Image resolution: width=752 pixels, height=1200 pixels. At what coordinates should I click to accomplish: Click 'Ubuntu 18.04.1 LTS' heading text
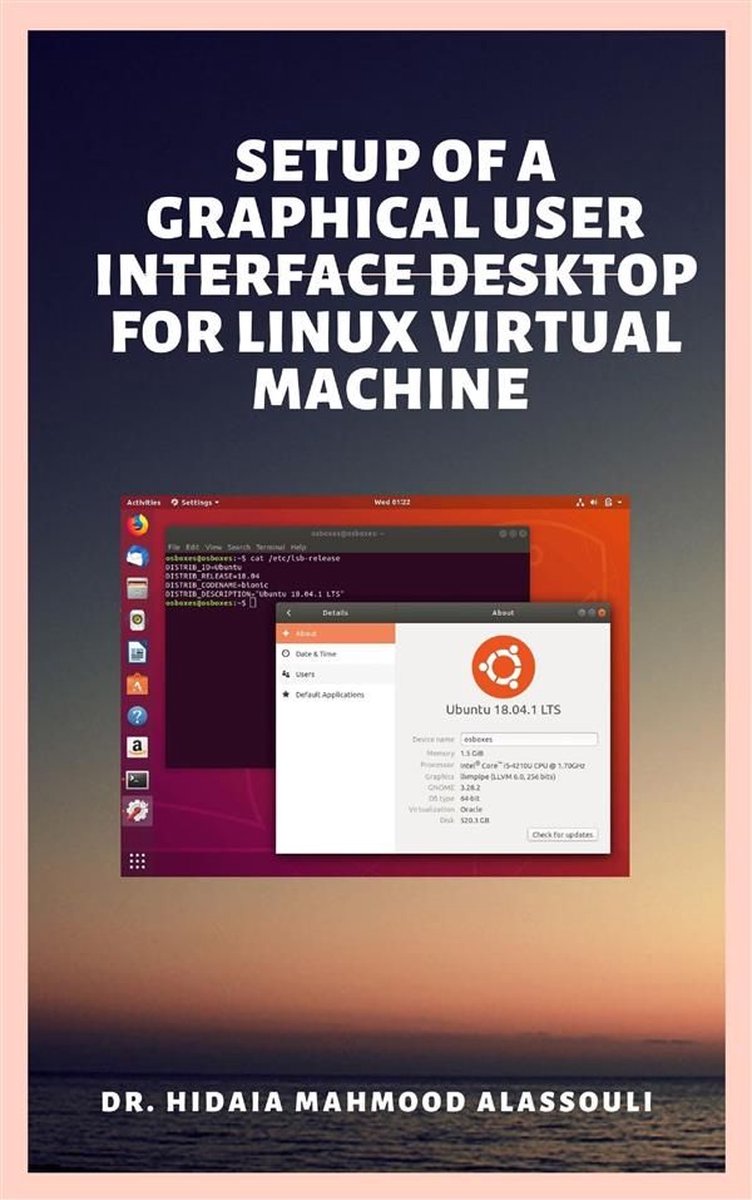[503, 710]
